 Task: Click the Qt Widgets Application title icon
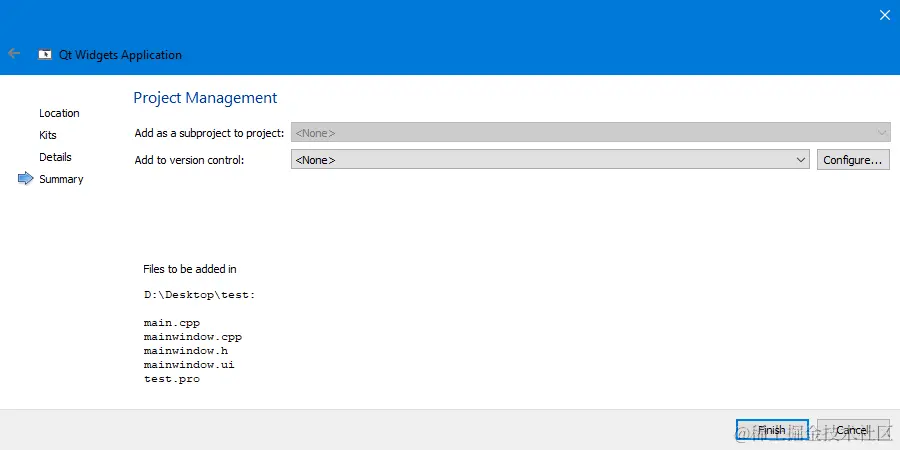tap(45, 55)
